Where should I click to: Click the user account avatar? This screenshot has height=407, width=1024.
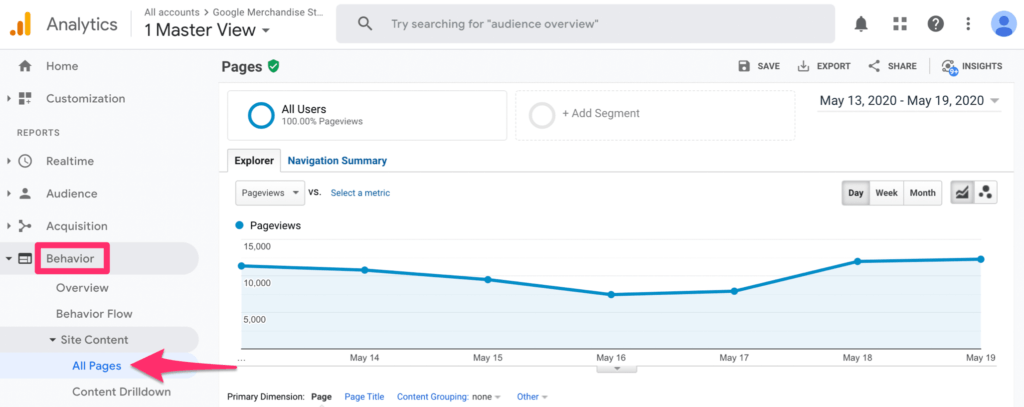pyautogui.click(x=1002, y=24)
